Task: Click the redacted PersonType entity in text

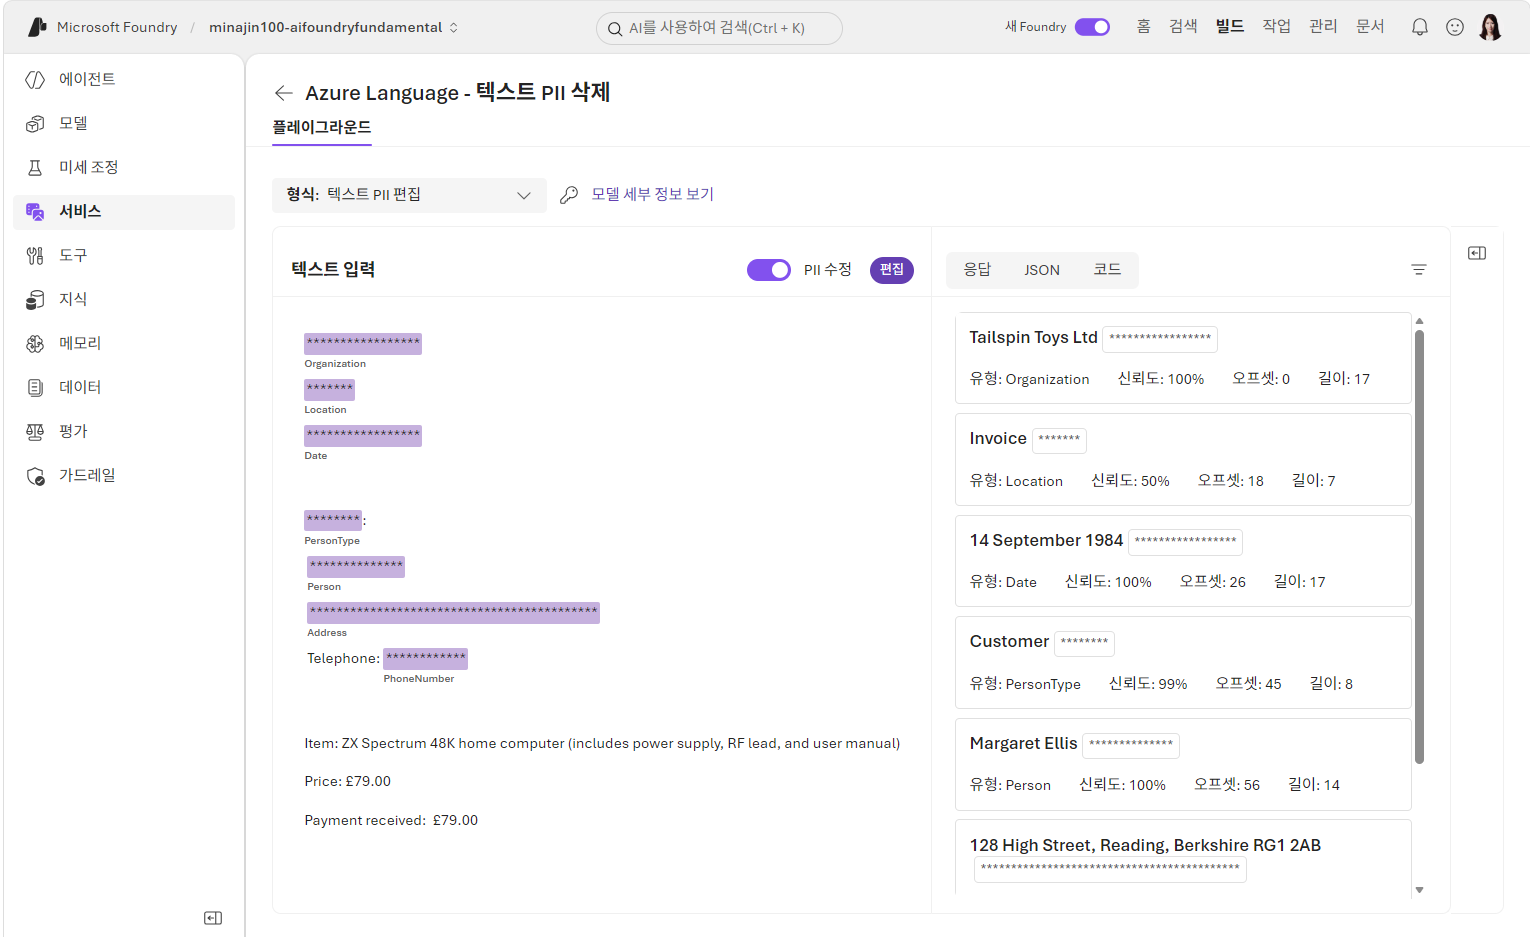Action: pyautogui.click(x=333, y=520)
